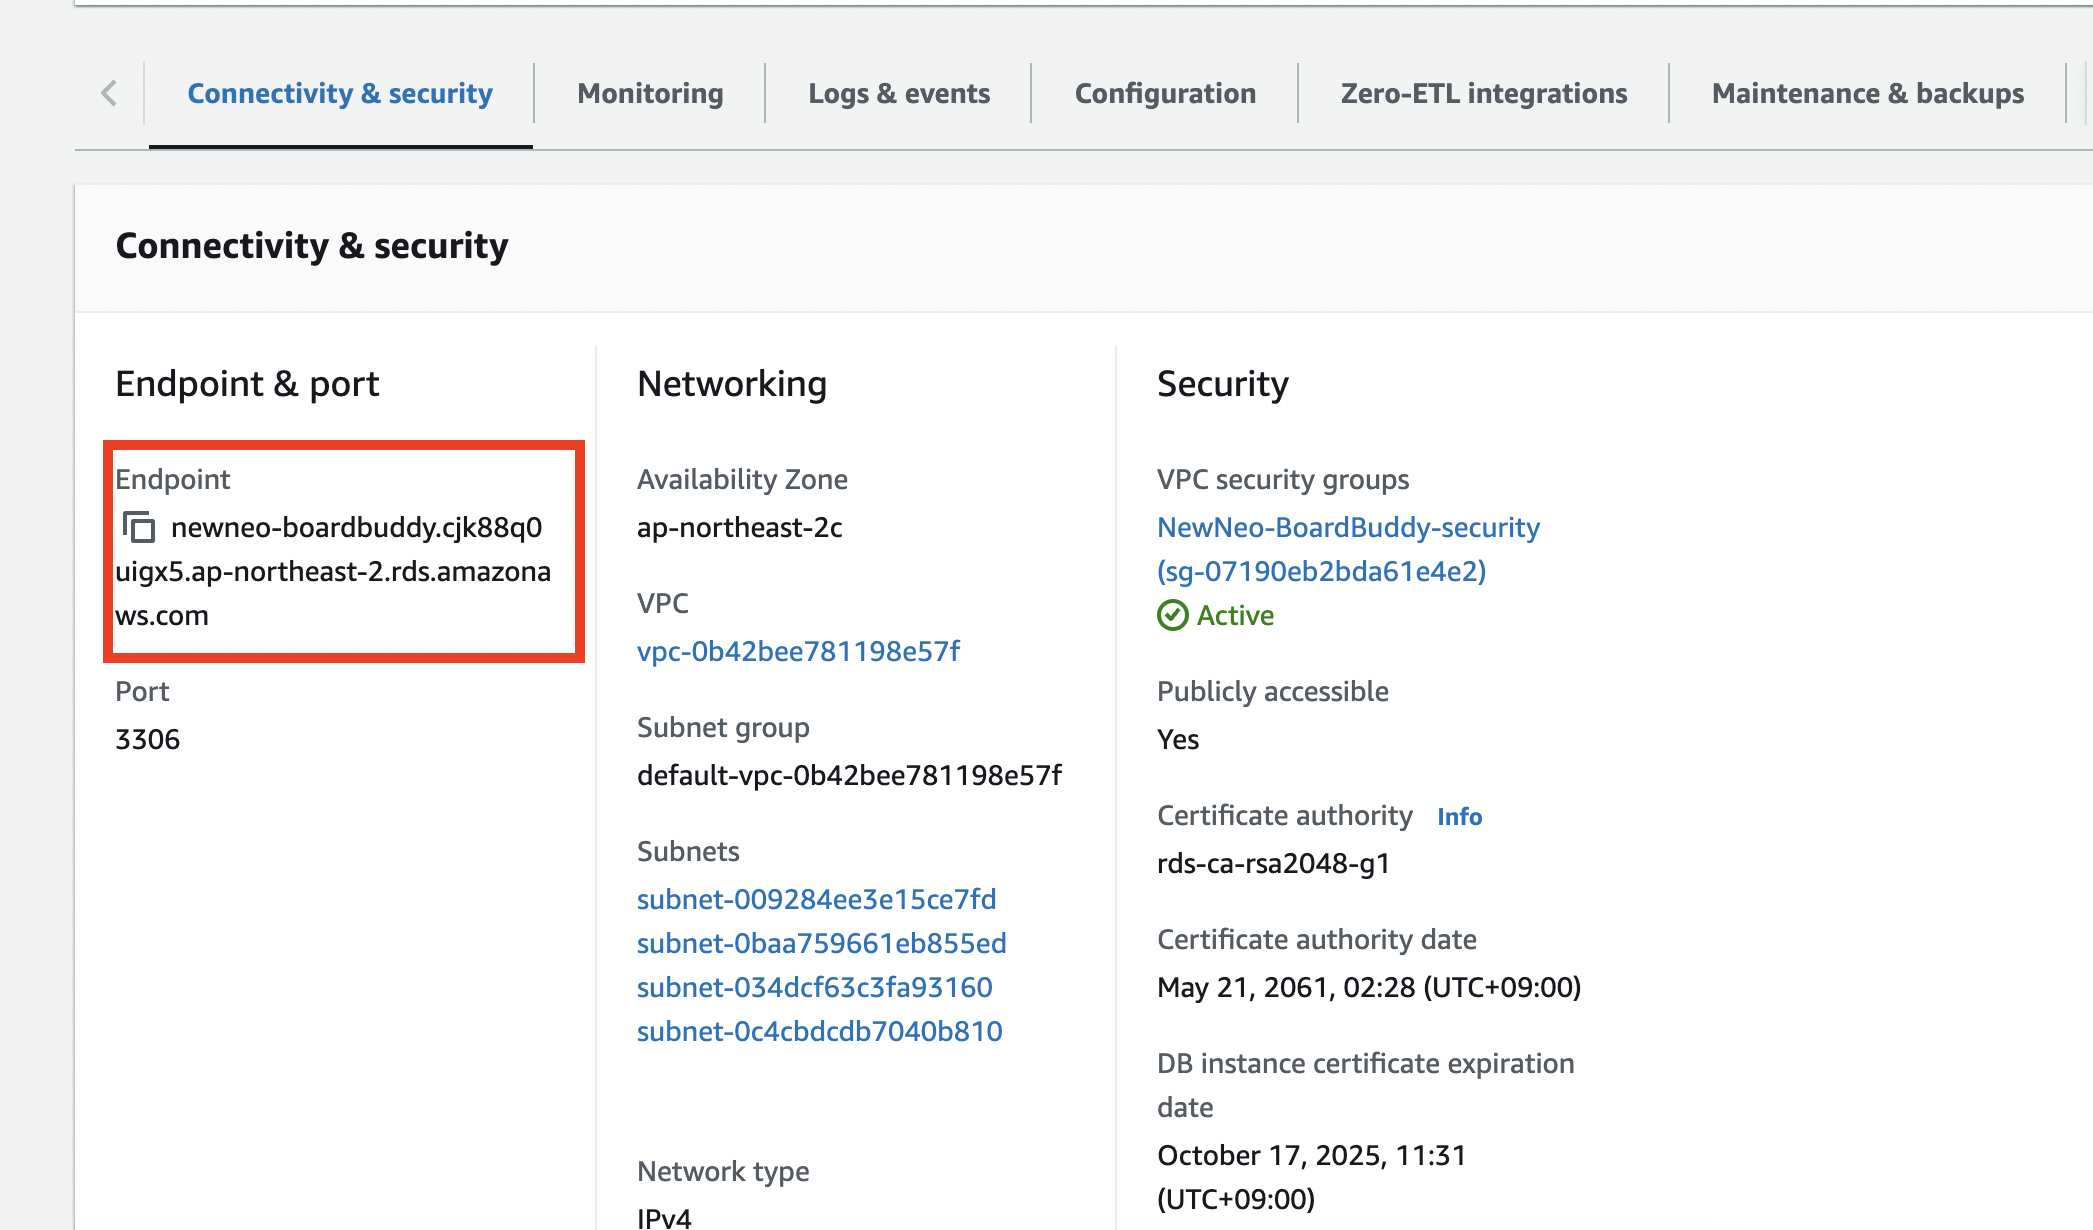This screenshot has height=1230, width=2093.
Task: Open the Maintenance & backups tab
Action: click(1867, 93)
